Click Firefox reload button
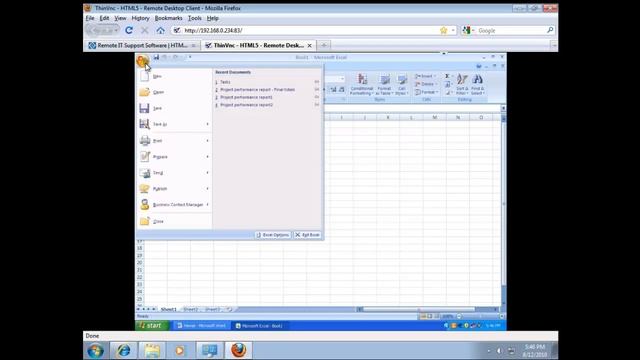Viewport: 640px width, 360px height. 129,30
